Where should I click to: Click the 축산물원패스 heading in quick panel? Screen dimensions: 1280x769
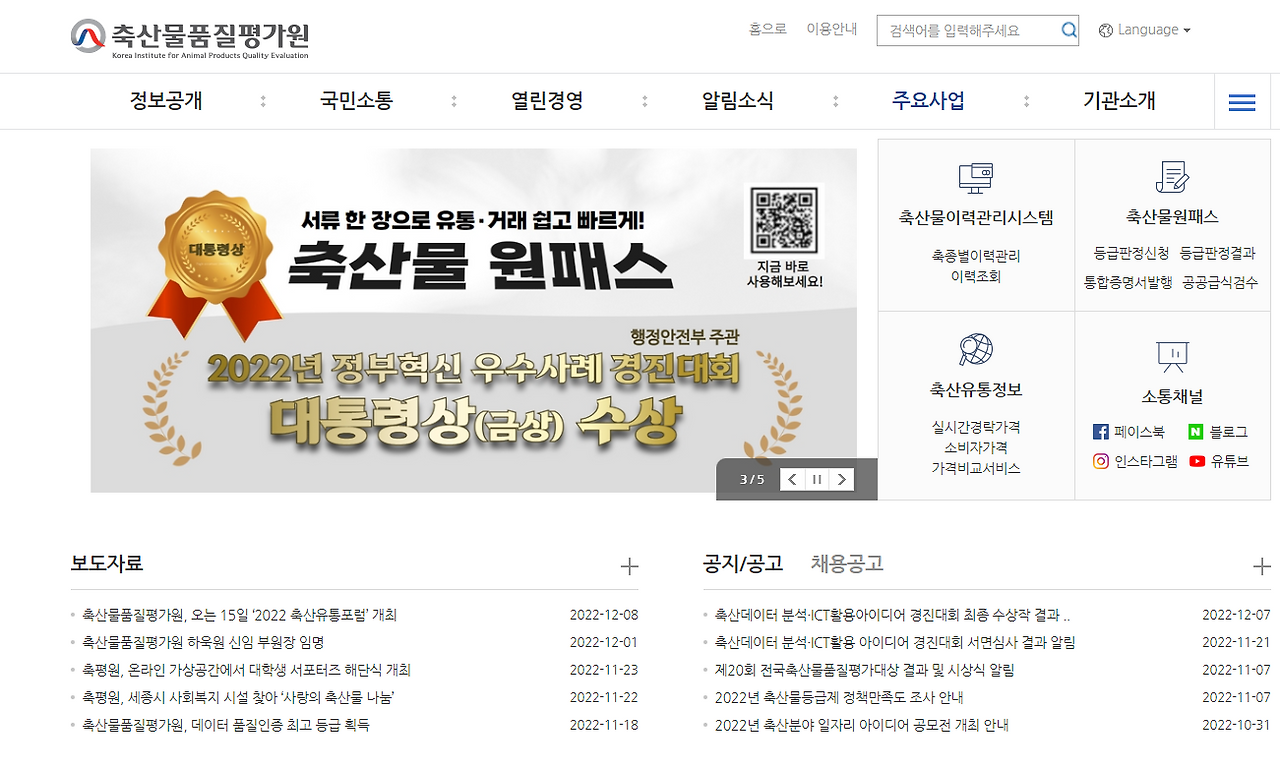click(1172, 217)
